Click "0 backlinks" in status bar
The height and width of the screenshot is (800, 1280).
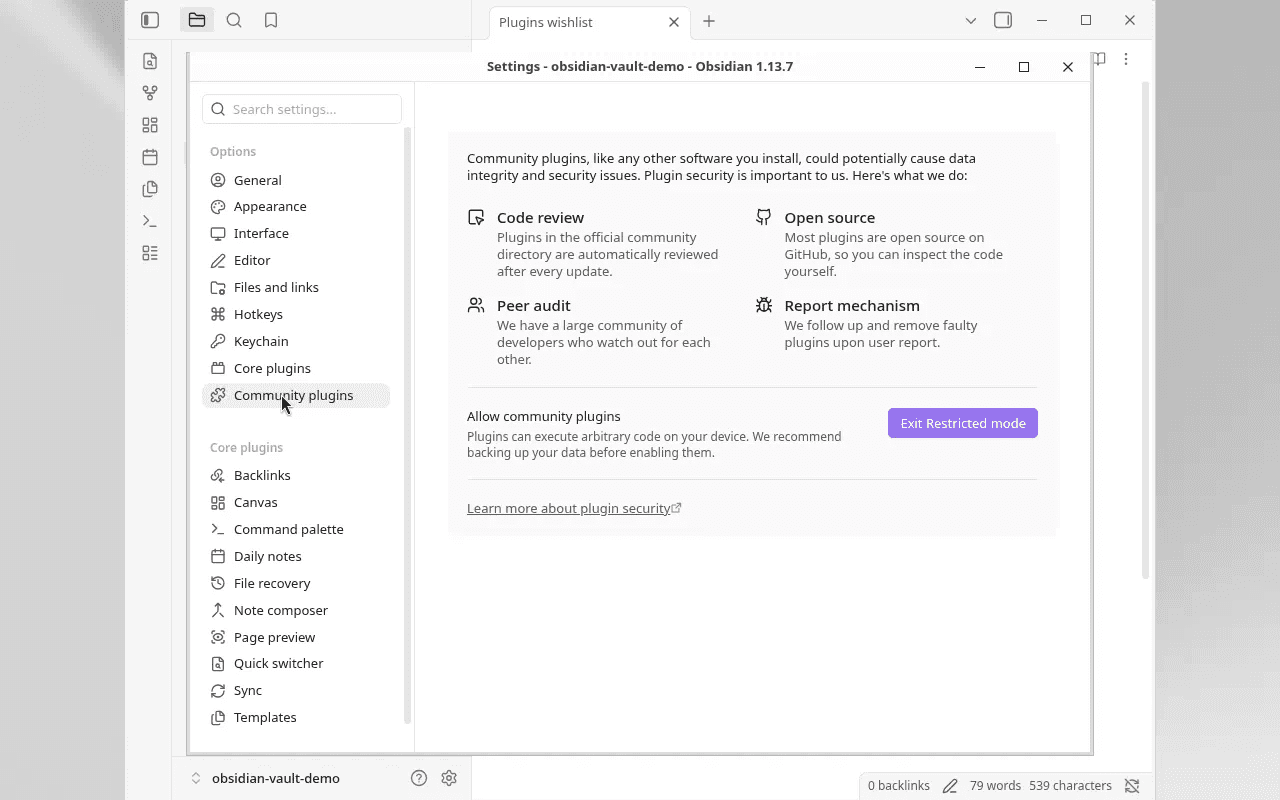899,786
